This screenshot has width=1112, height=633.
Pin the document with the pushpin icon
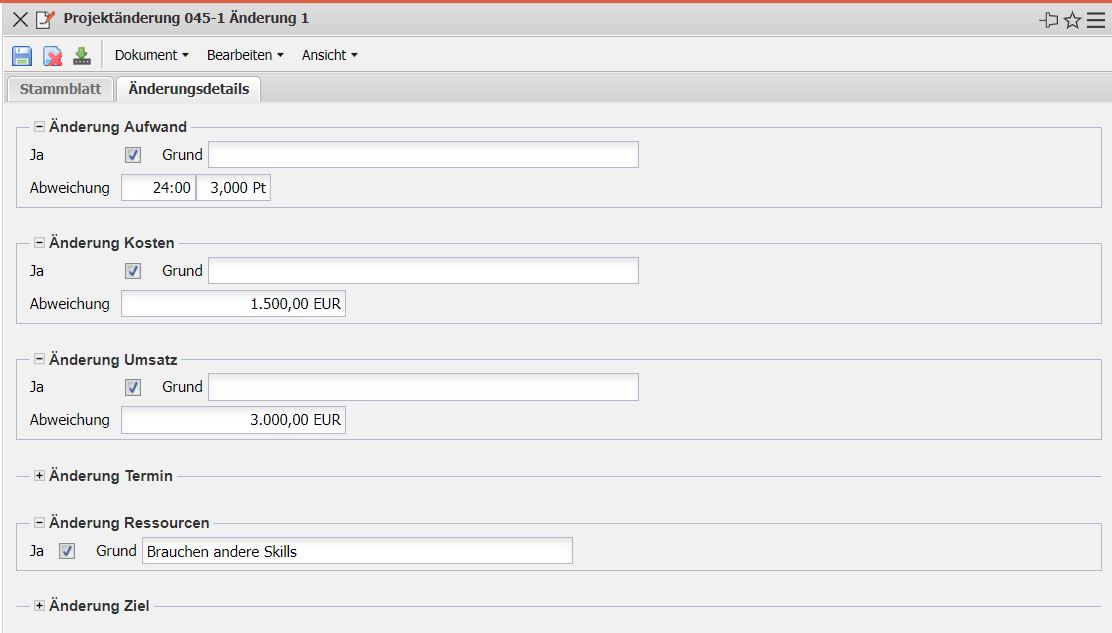point(1049,20)
